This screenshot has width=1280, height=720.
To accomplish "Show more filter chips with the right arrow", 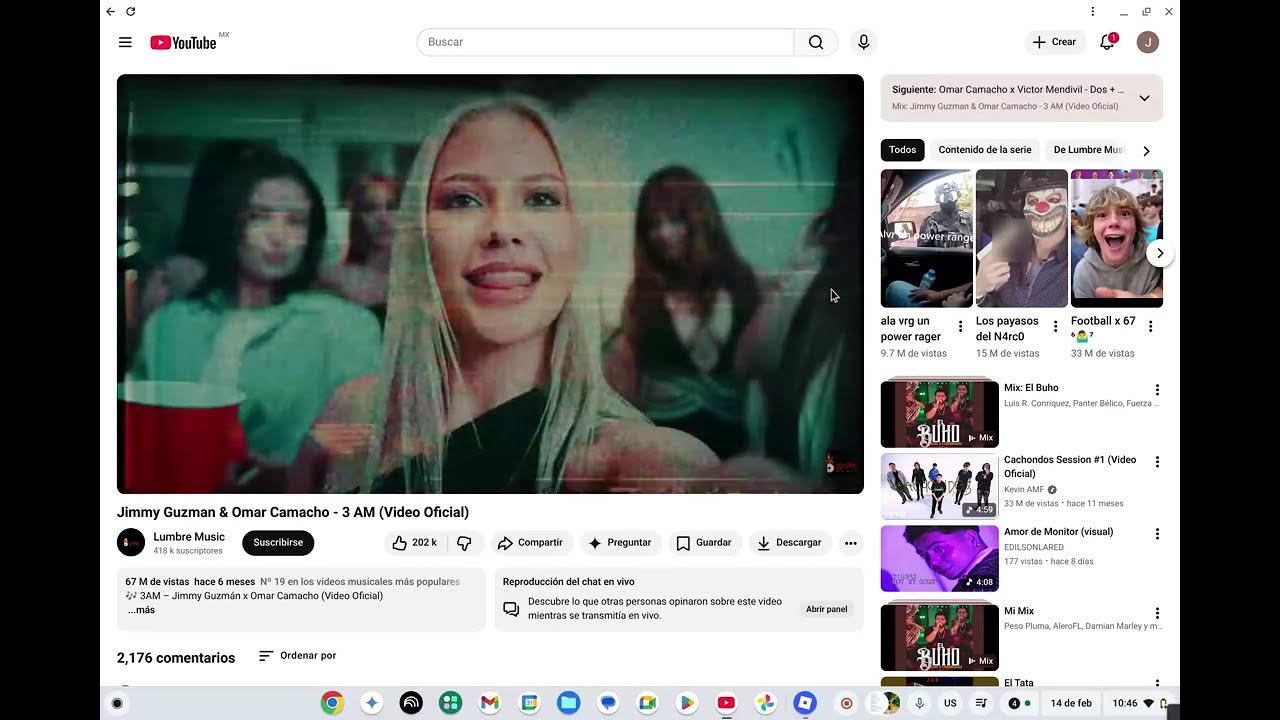I will [1146, 151].
